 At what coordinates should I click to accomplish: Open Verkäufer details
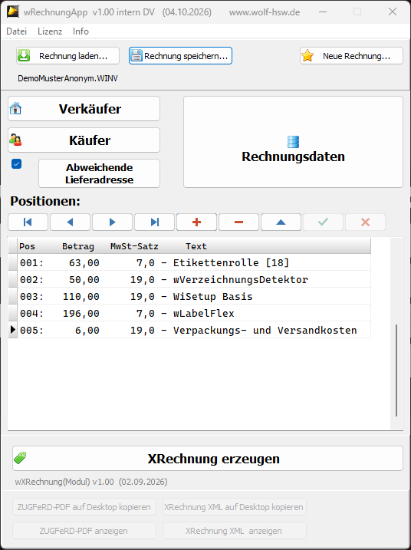click(84, 109)
